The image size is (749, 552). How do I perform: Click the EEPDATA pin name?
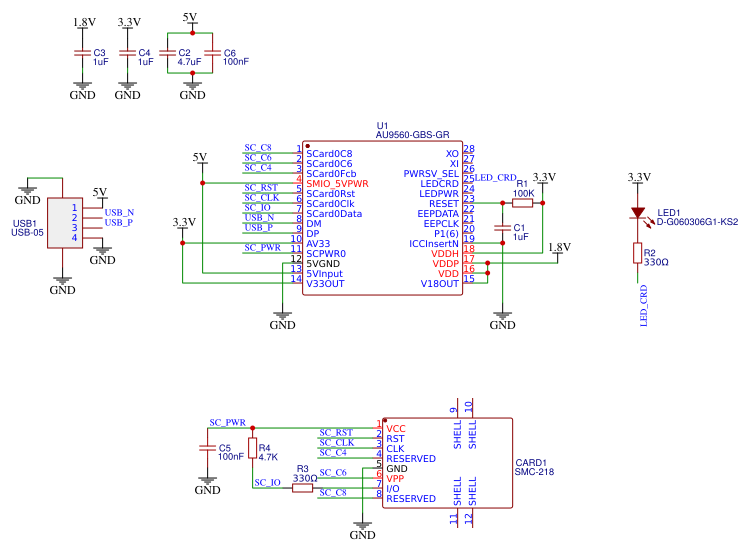pos(438,214)
